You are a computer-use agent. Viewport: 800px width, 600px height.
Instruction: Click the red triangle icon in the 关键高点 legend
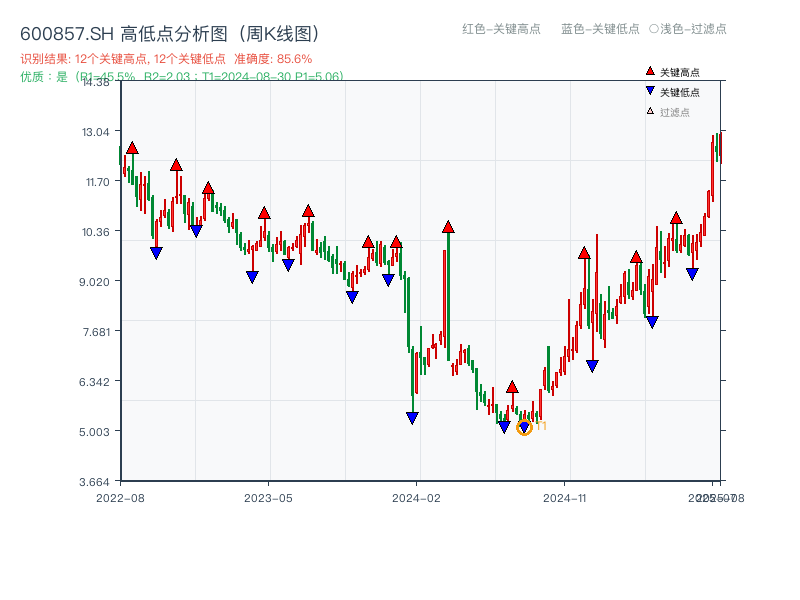point(650,71)
